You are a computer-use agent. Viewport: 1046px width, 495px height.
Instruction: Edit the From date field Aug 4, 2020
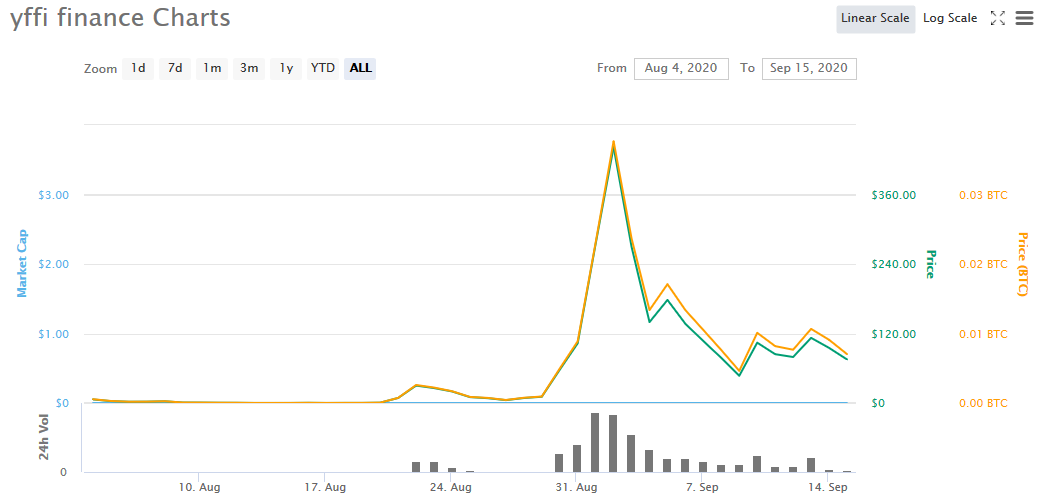point(681,68)
